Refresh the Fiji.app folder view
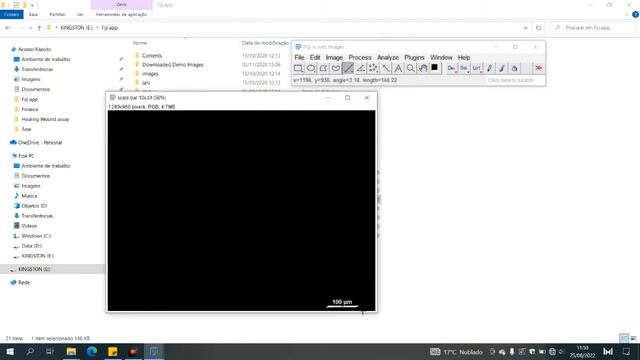 (538, 28)
